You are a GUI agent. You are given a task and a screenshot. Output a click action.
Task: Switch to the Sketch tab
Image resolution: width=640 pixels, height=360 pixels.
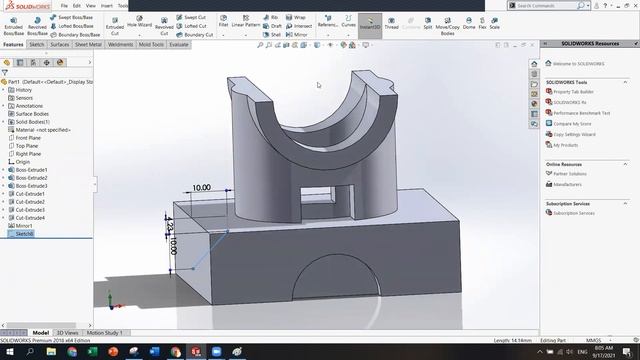click(37, 44)
